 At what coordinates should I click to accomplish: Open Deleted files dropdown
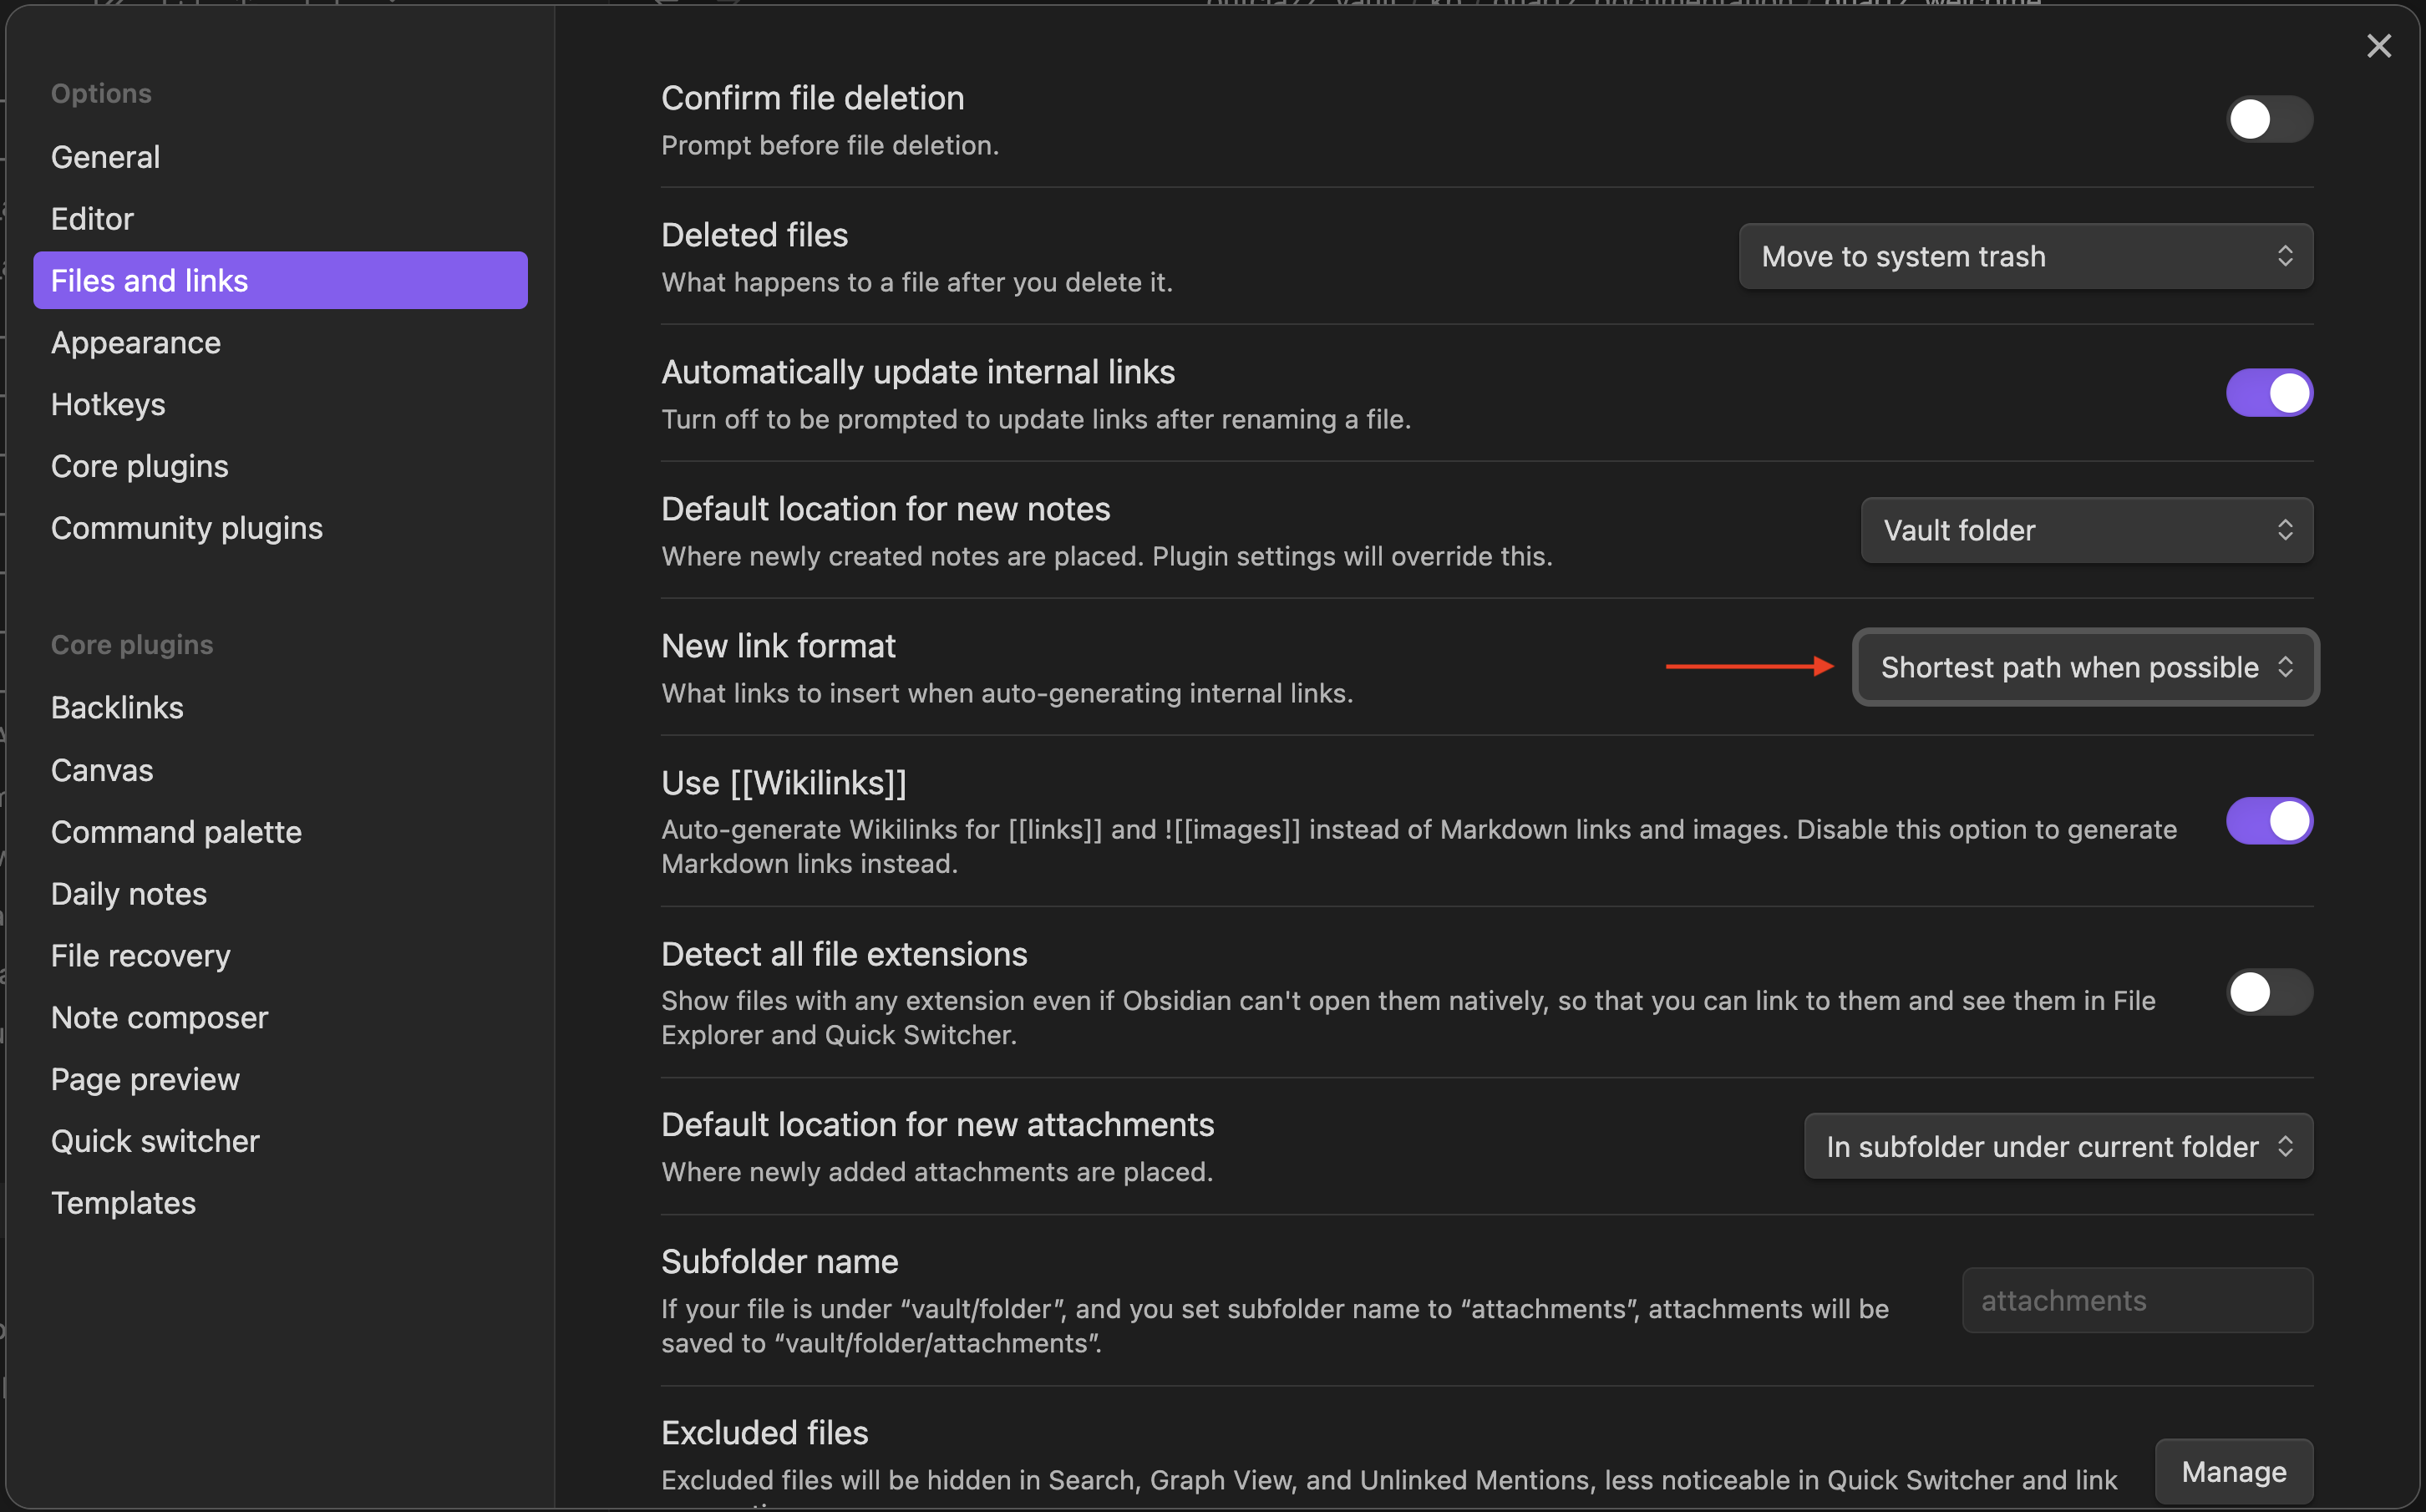pos(2025,257)
